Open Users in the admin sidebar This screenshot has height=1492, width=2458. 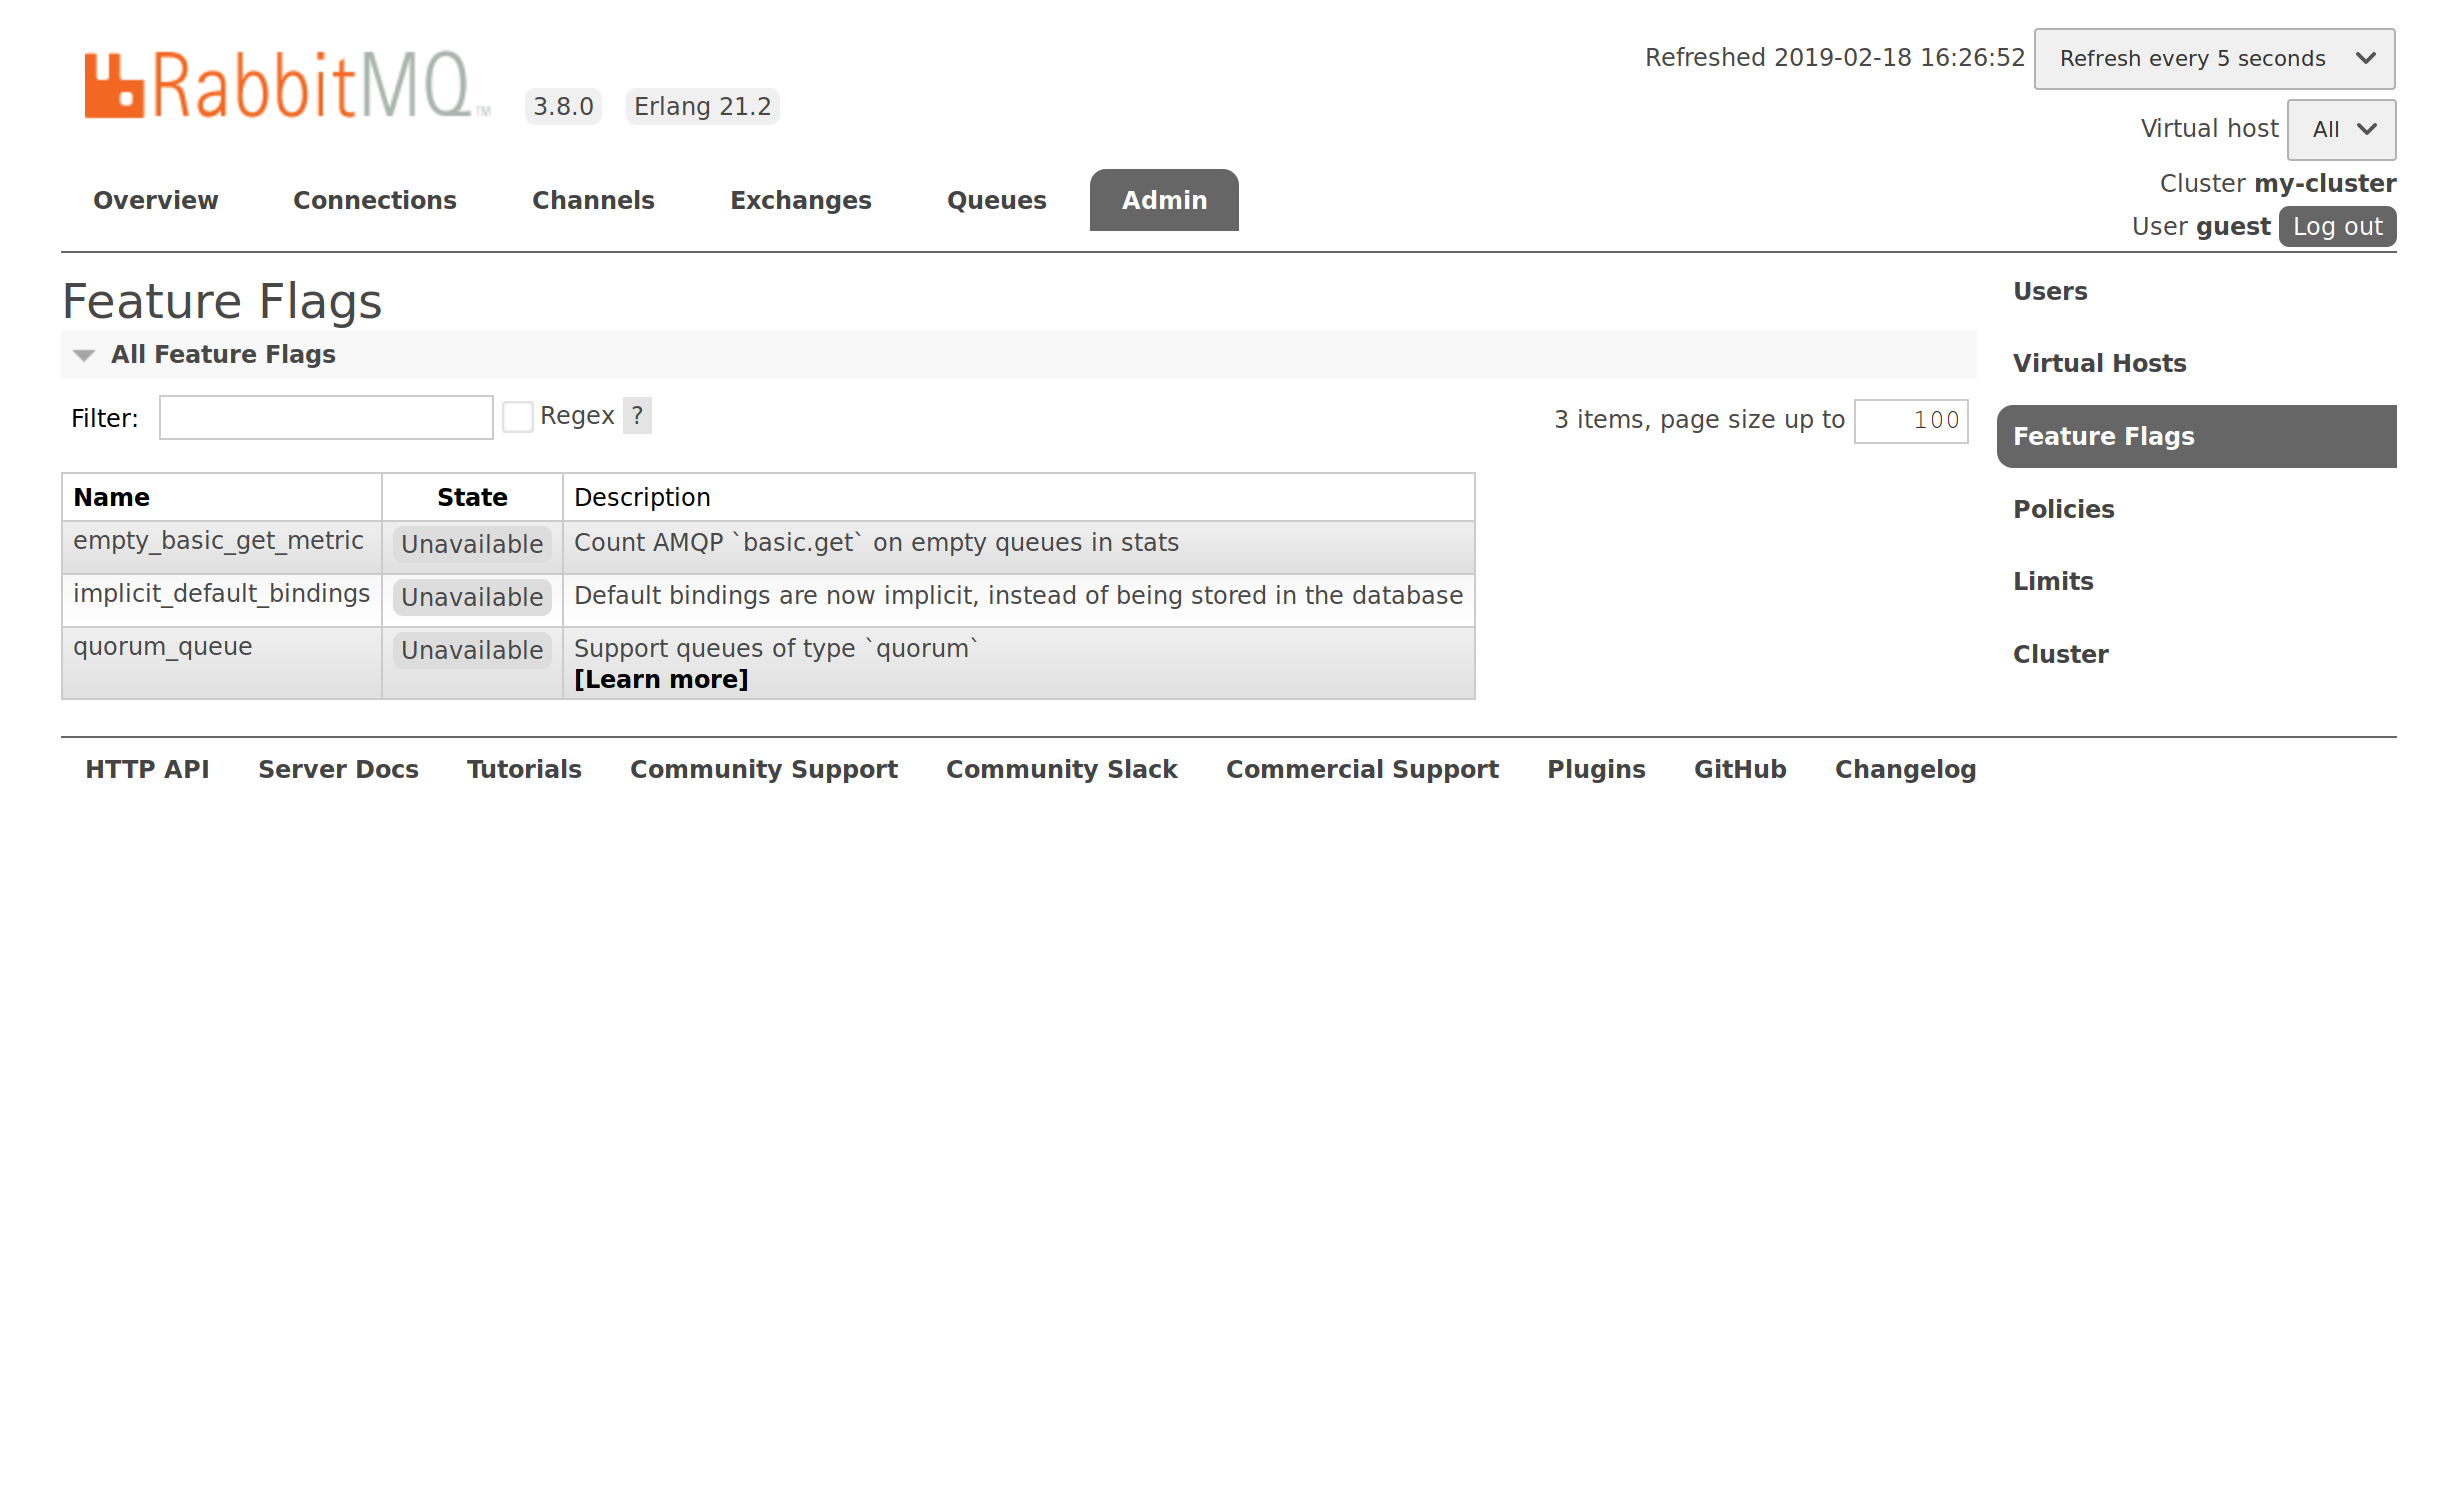click(2049, 292)
